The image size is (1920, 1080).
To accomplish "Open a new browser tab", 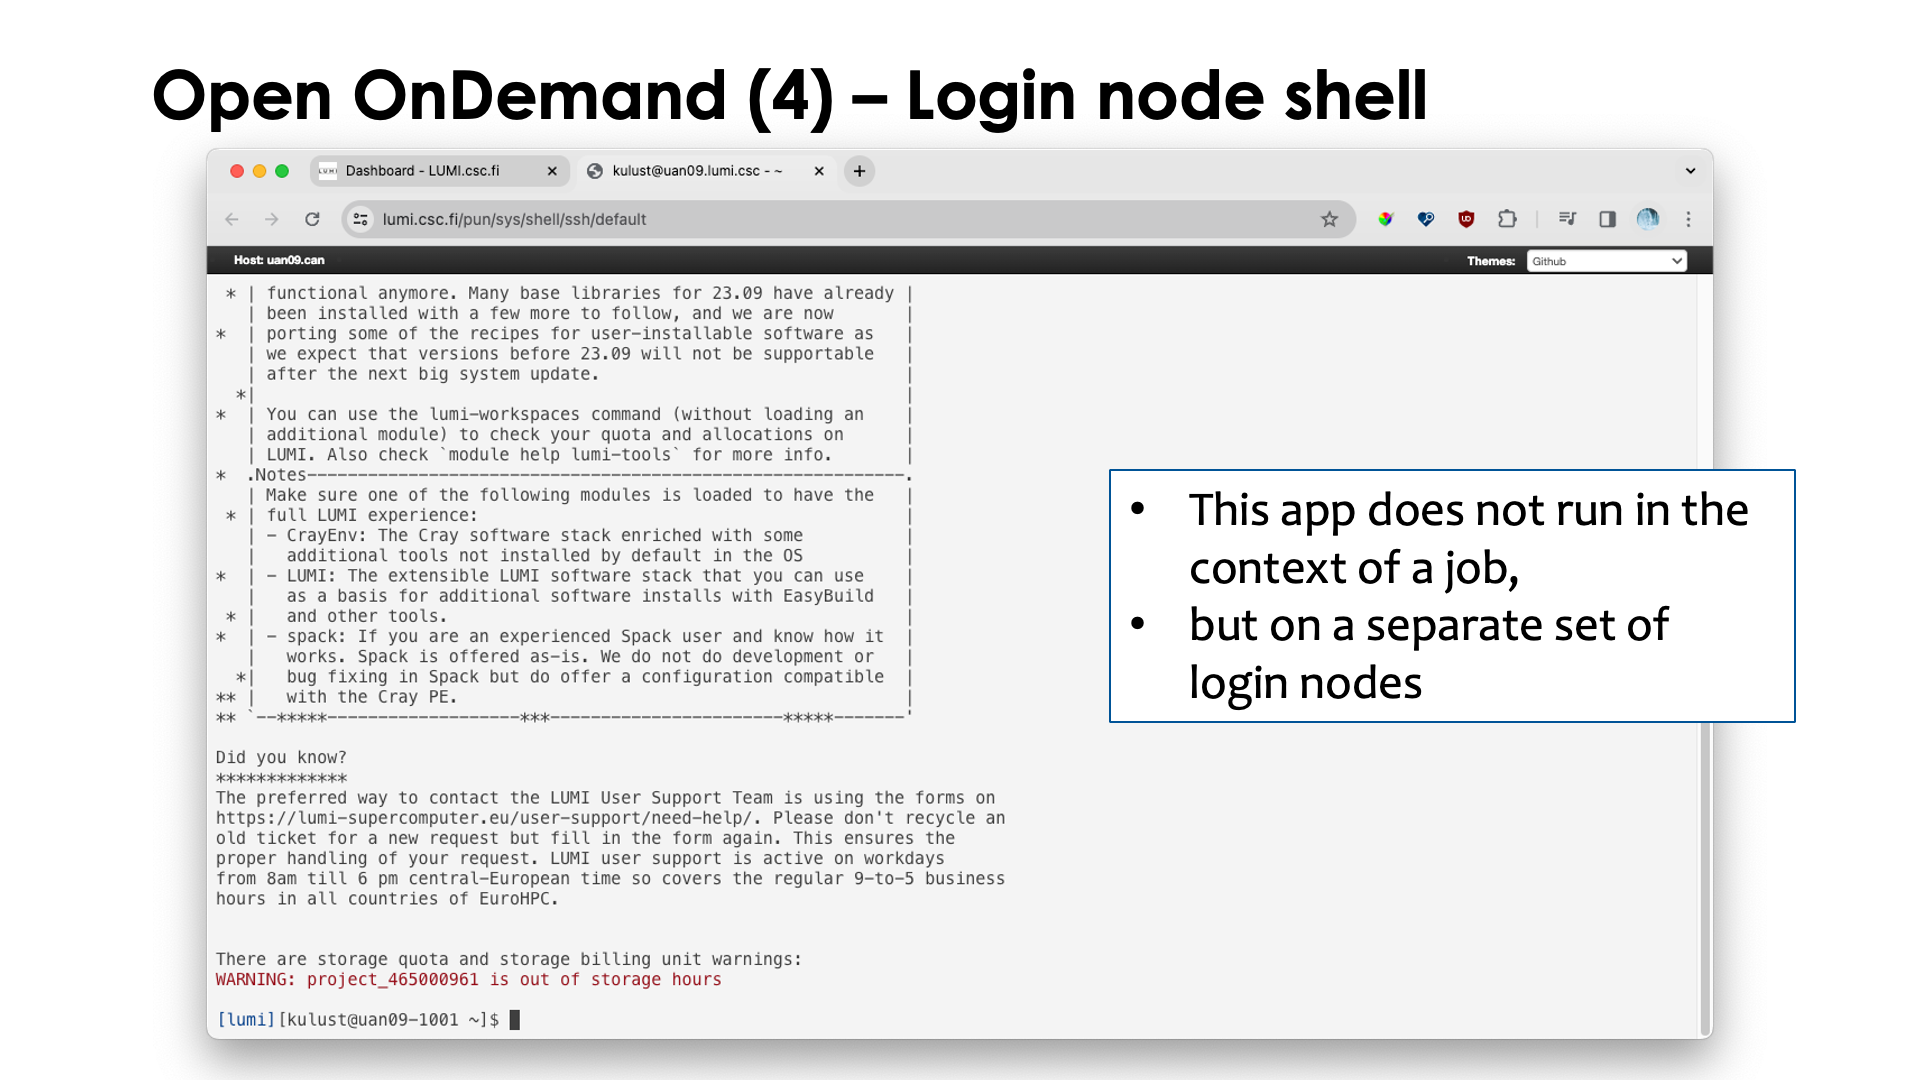I will coord(859,171).
